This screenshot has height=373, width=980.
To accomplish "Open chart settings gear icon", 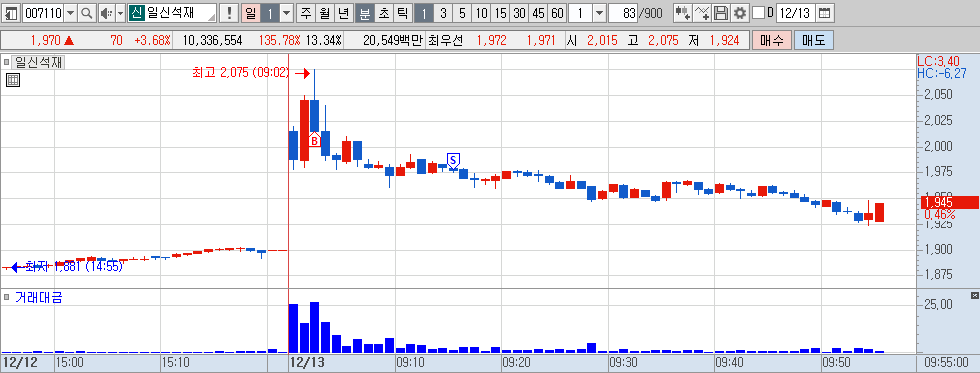I will pos(740,12).
